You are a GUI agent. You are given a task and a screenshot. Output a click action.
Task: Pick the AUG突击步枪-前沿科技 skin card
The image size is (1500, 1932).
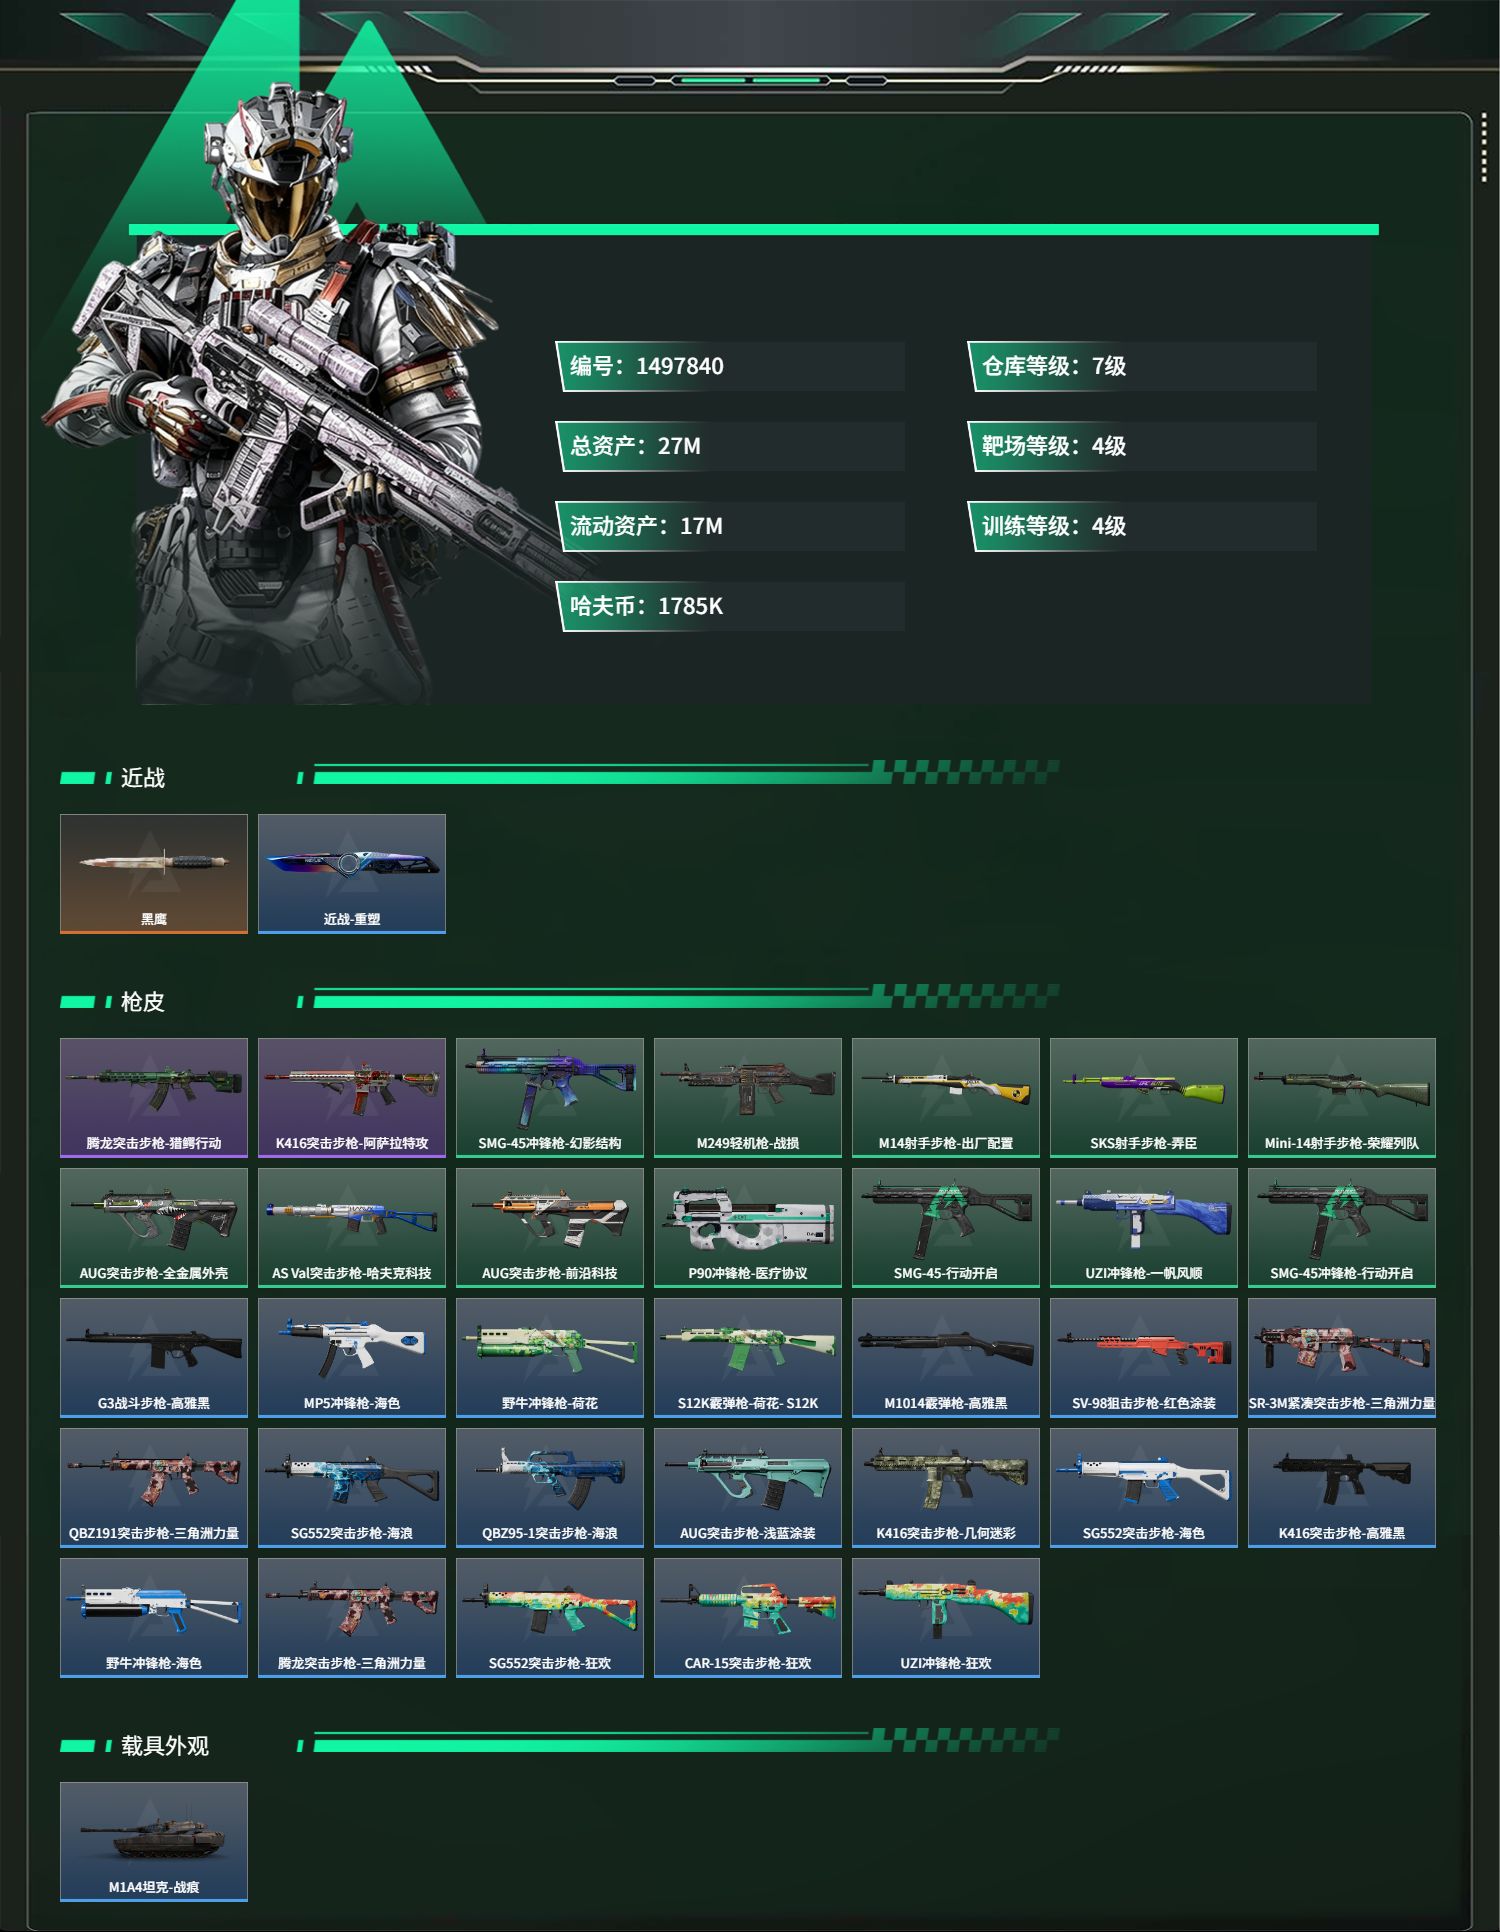pyautogui.click(x=550, y=1228)
